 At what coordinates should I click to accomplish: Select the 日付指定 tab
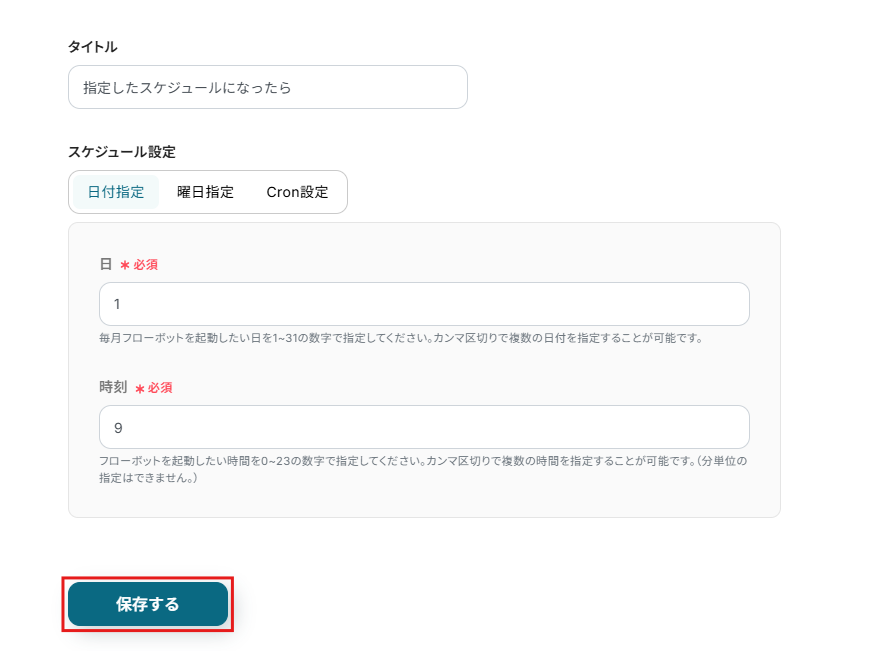(116, 192)
